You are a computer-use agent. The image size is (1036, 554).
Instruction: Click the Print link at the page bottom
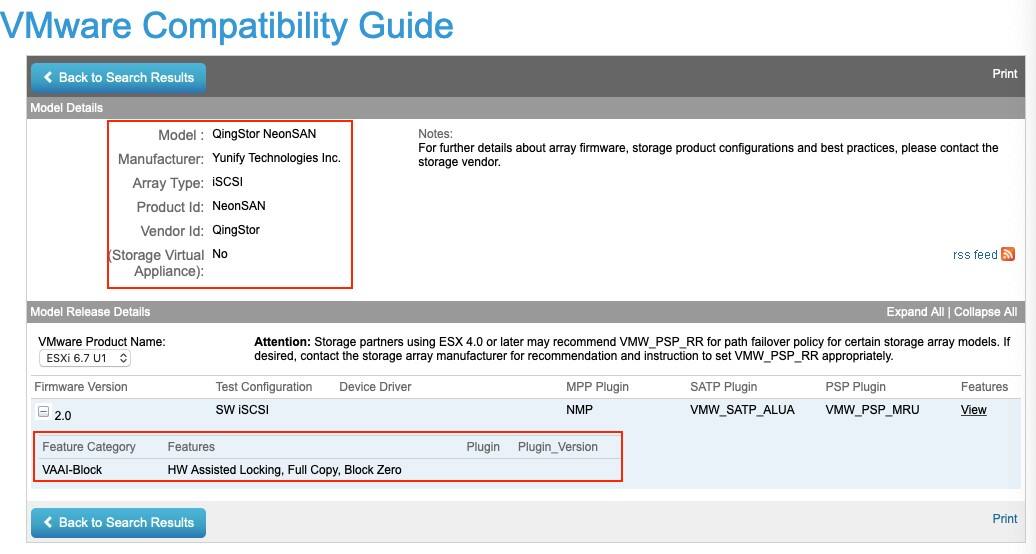pyautogui.click(x=1004, y=519)
